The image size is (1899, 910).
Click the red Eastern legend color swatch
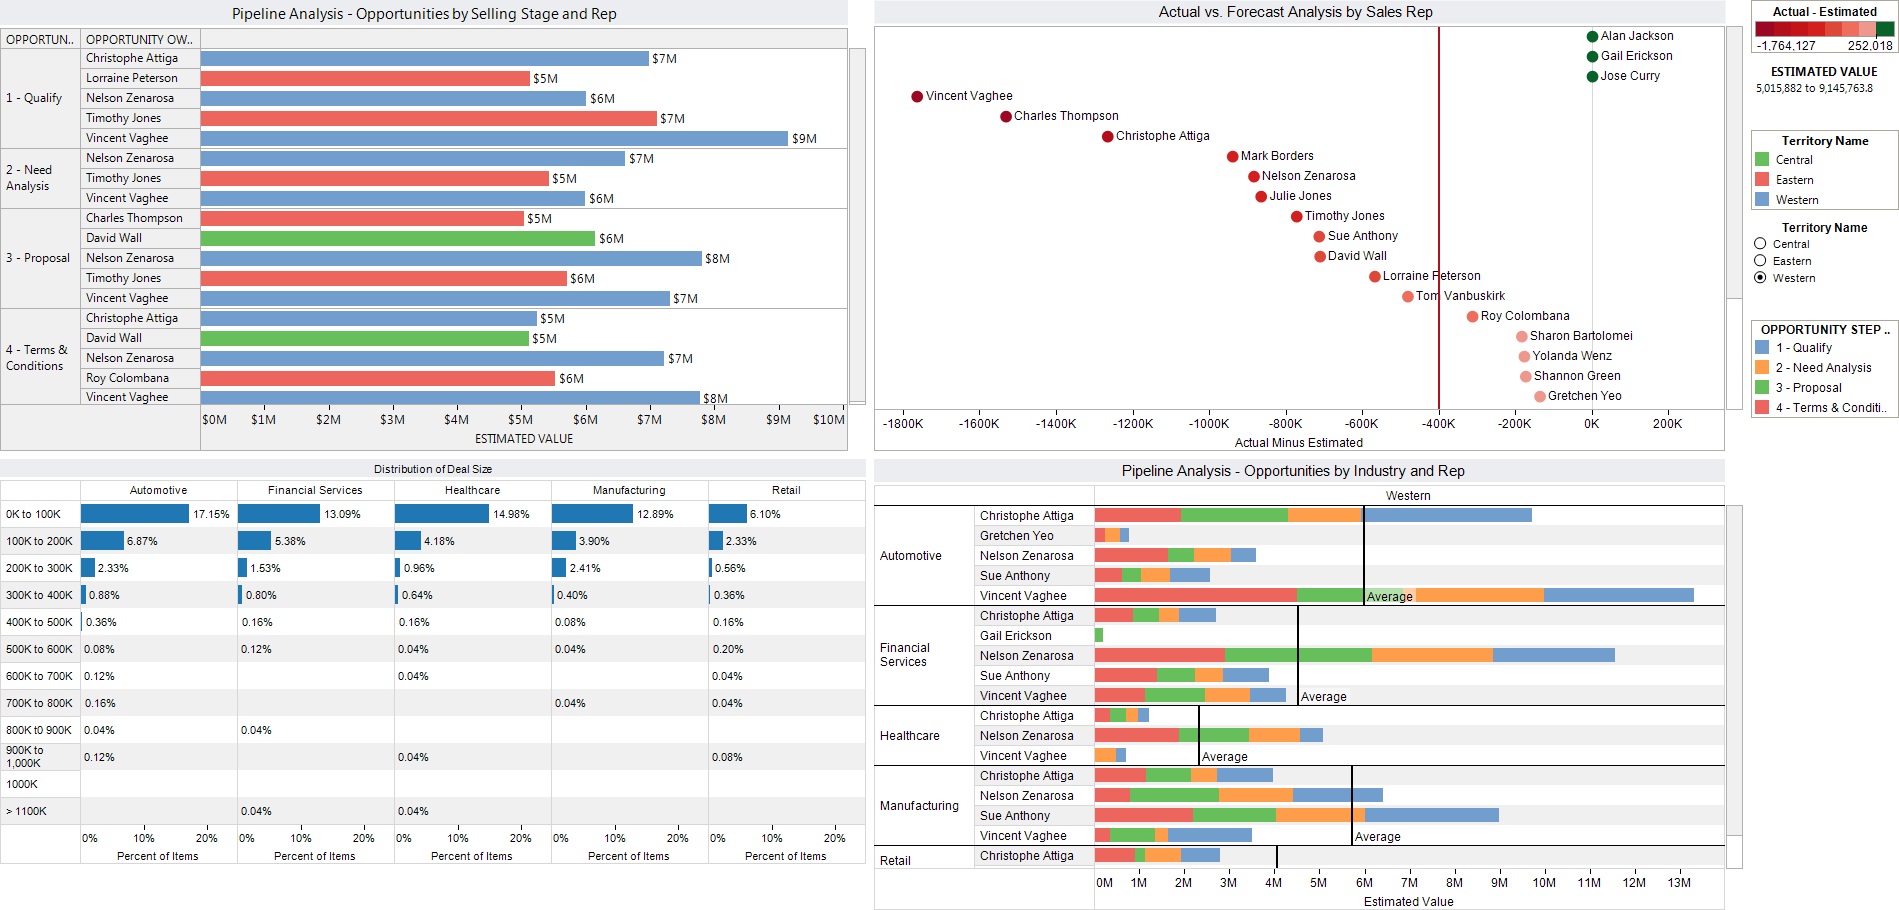(x=1762, y=180)
